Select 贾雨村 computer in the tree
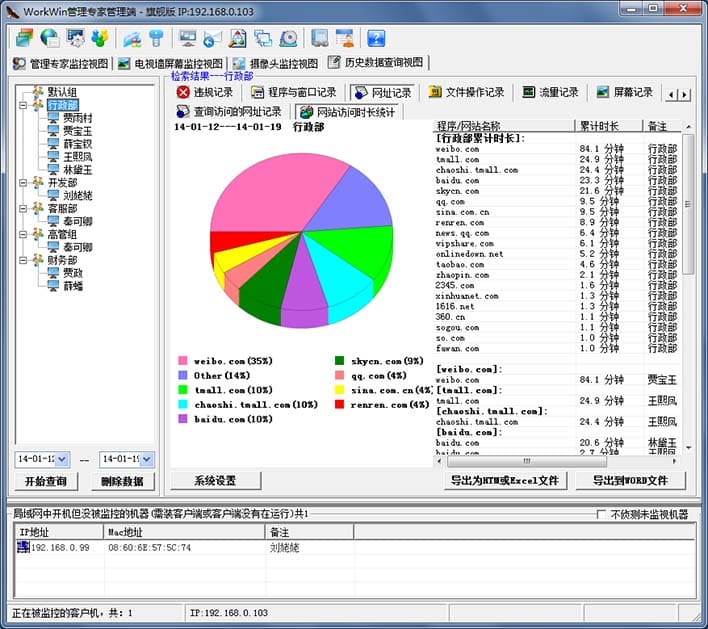The image size is (708, 629). click(x=77, y=118)
